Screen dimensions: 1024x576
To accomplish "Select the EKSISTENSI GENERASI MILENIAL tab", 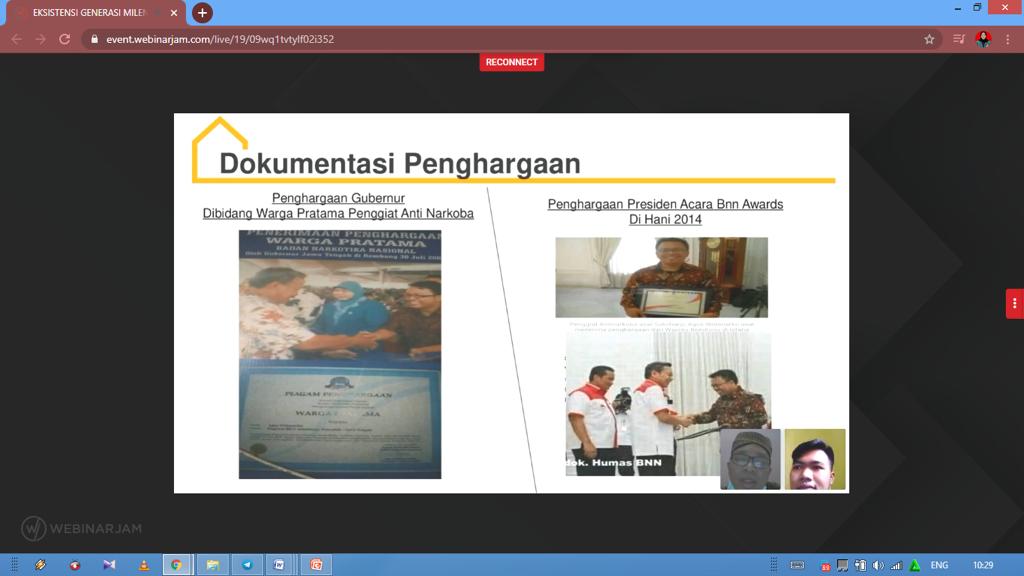I will point(90,13).
